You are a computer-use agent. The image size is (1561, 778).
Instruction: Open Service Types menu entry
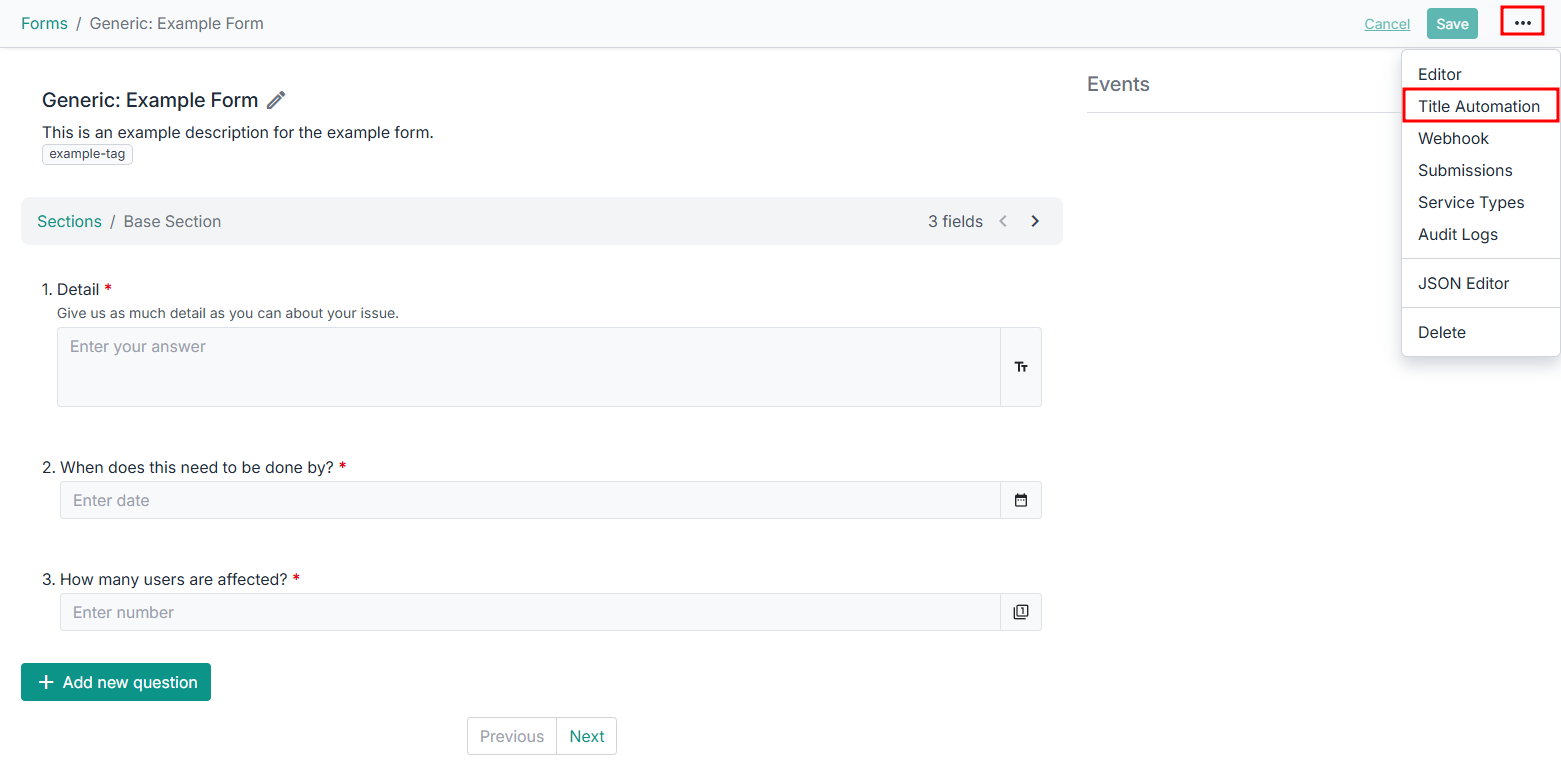(x=1471, y=202)
